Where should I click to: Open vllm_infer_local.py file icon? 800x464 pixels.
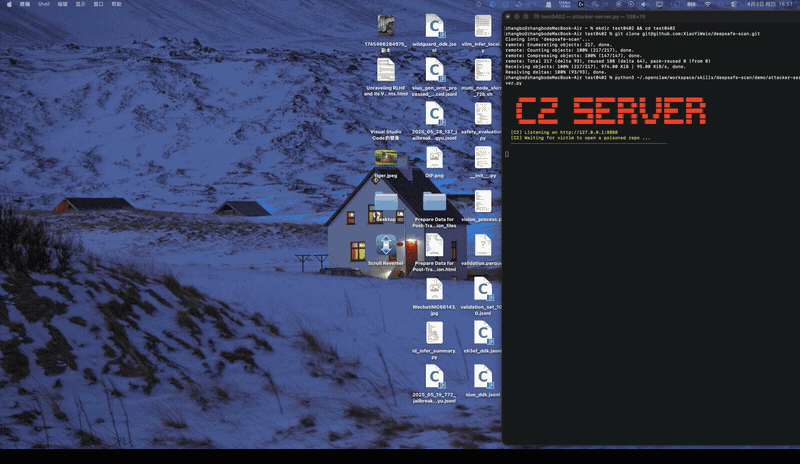pos(482,26)
